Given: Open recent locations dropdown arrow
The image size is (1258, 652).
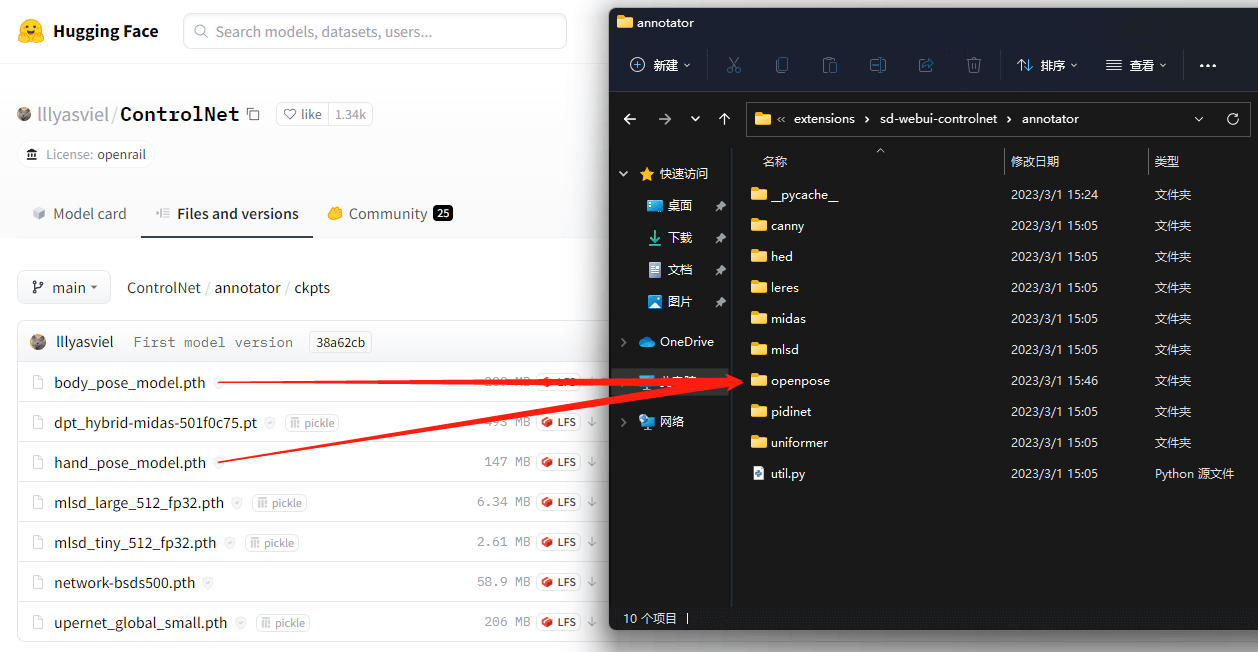Looking at the screenshot, I should coord(695,119).
